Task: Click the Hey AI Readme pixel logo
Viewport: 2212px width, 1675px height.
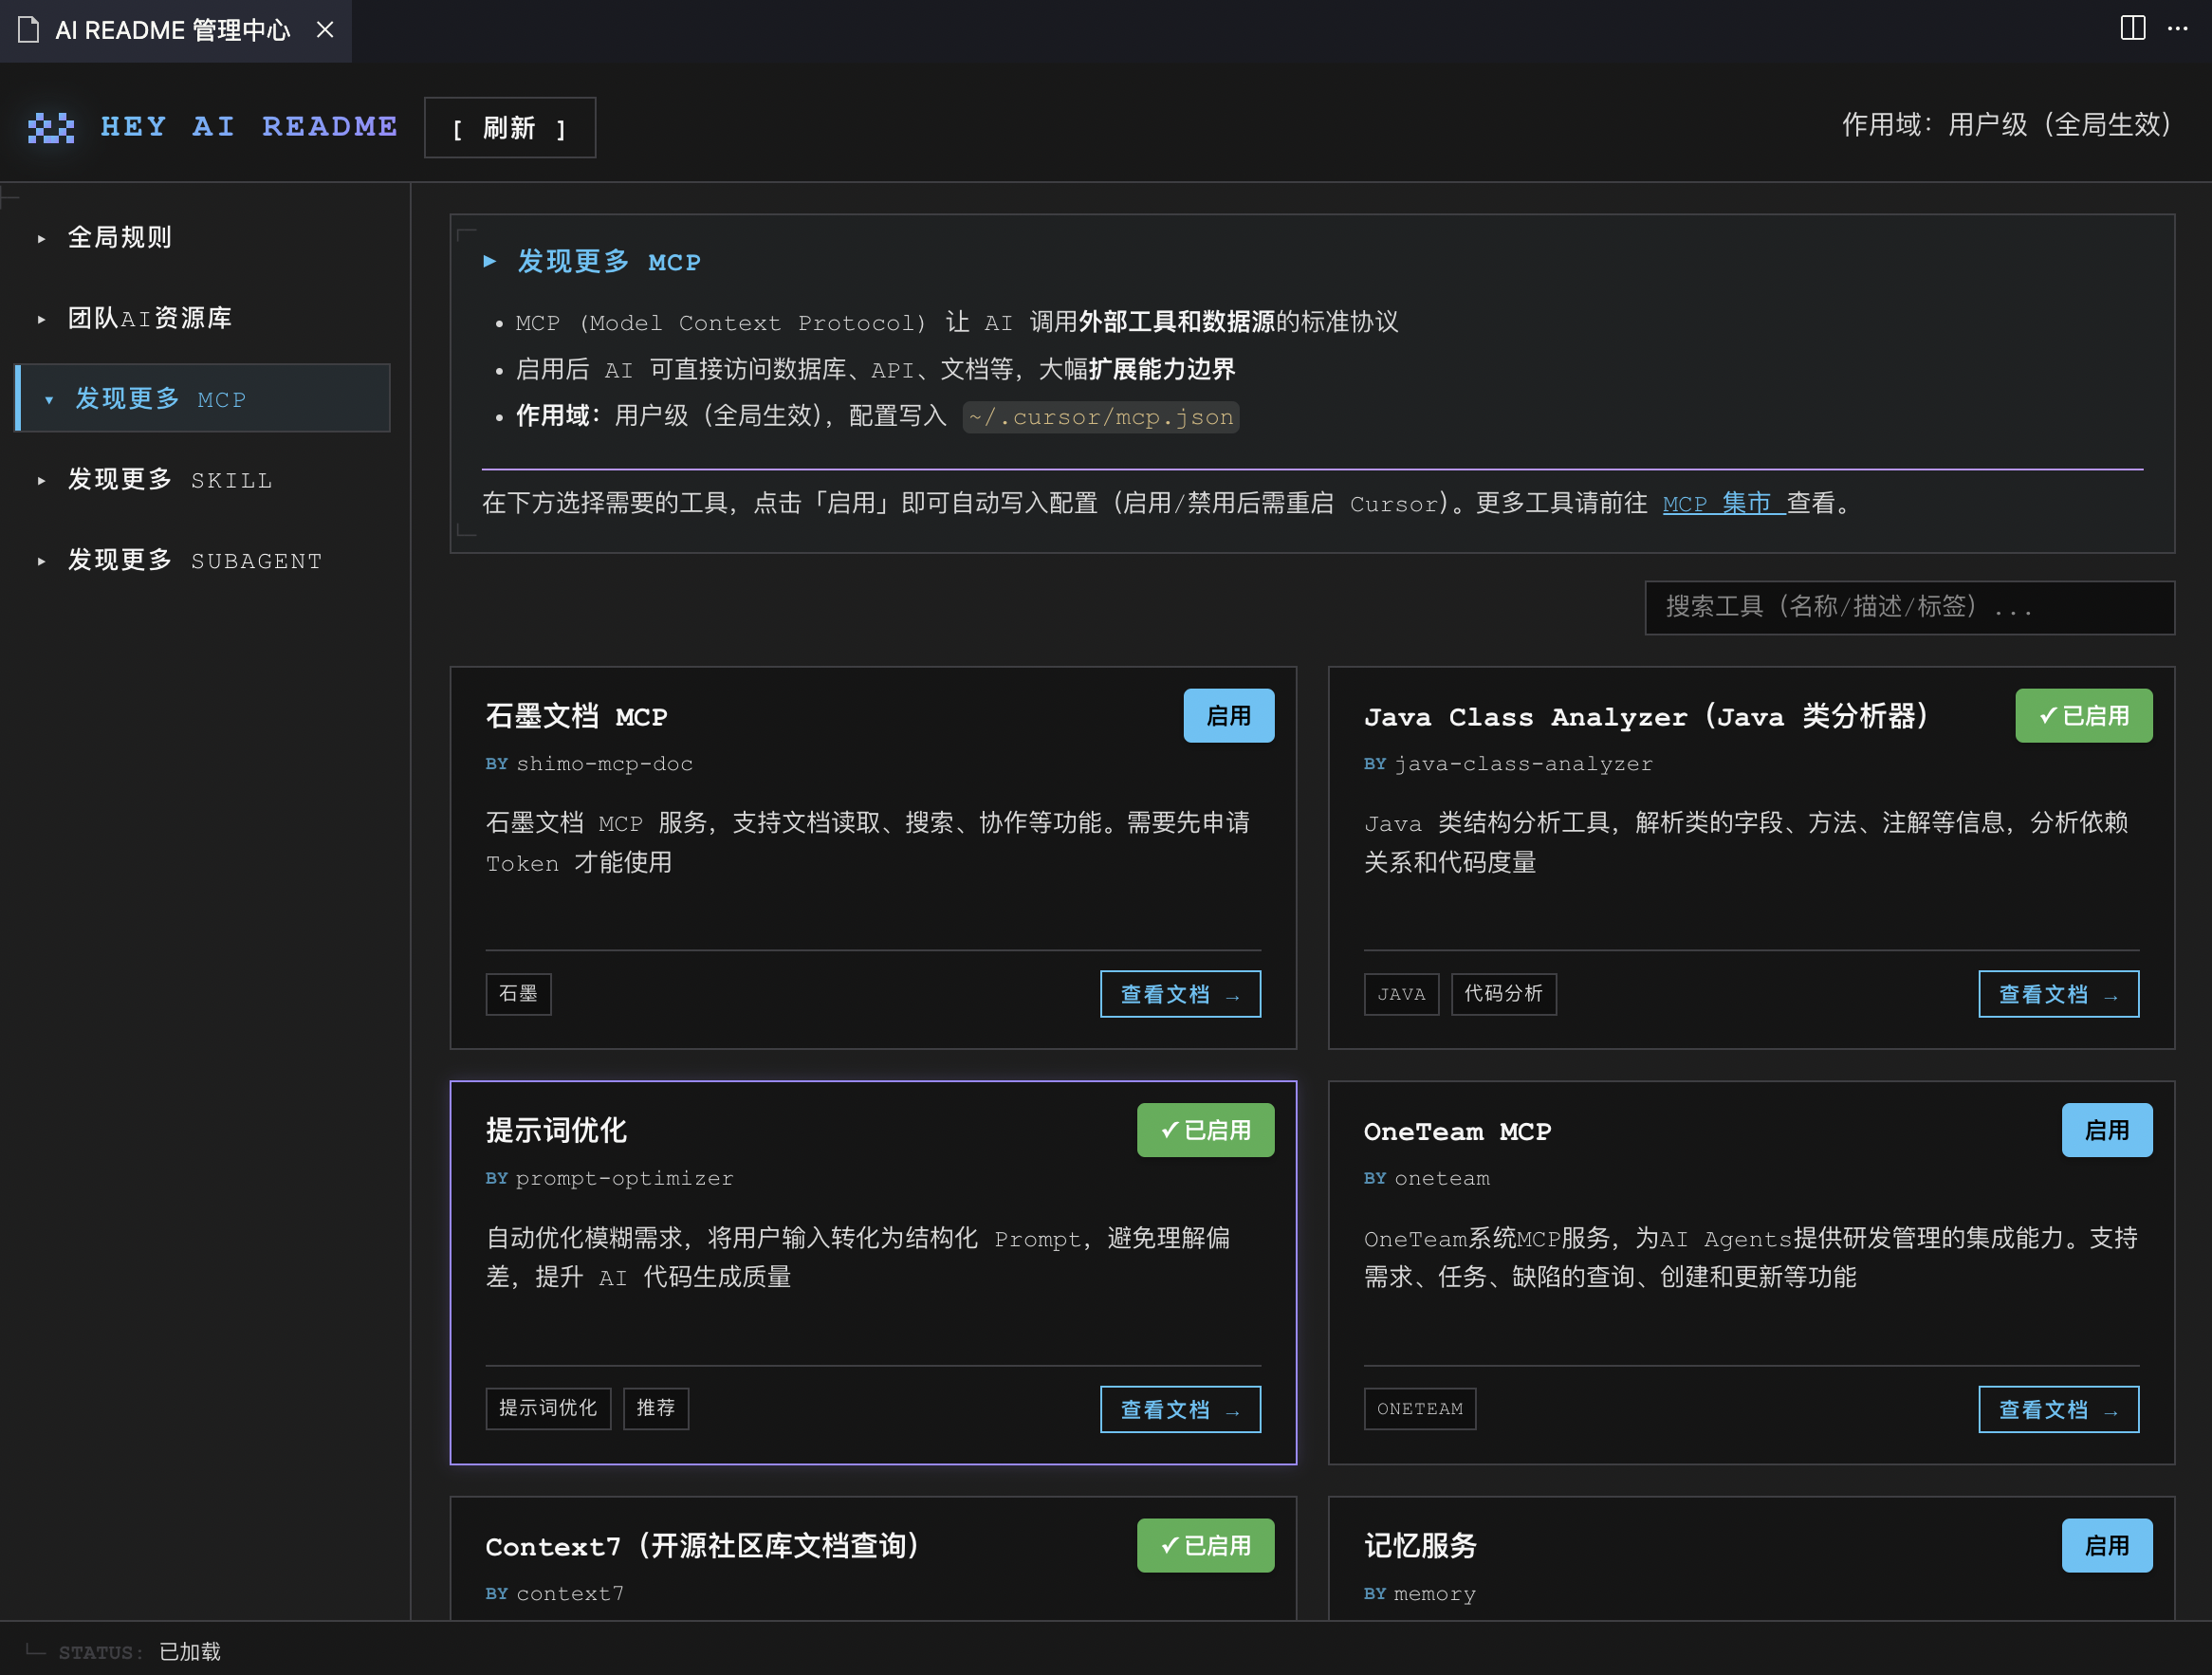Action: click(51, 128)
